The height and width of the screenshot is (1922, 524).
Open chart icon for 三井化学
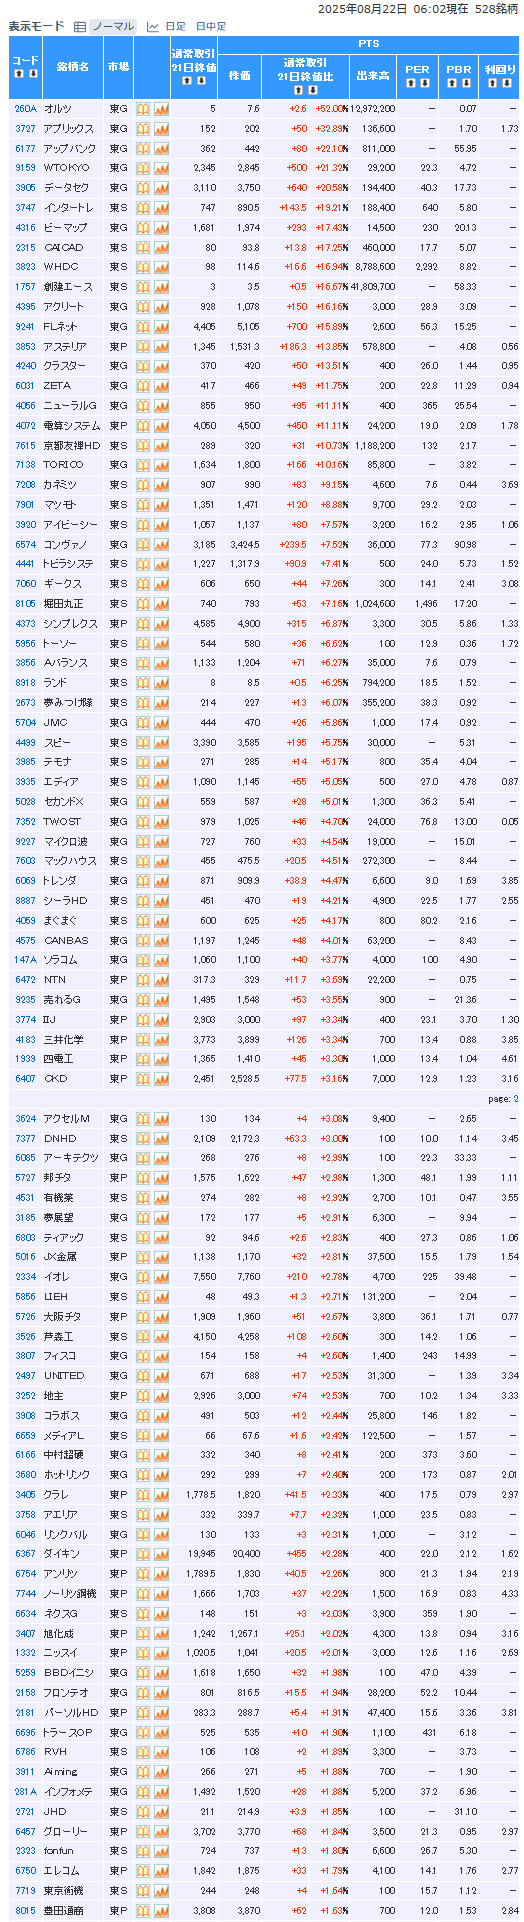coord(161,1040)
